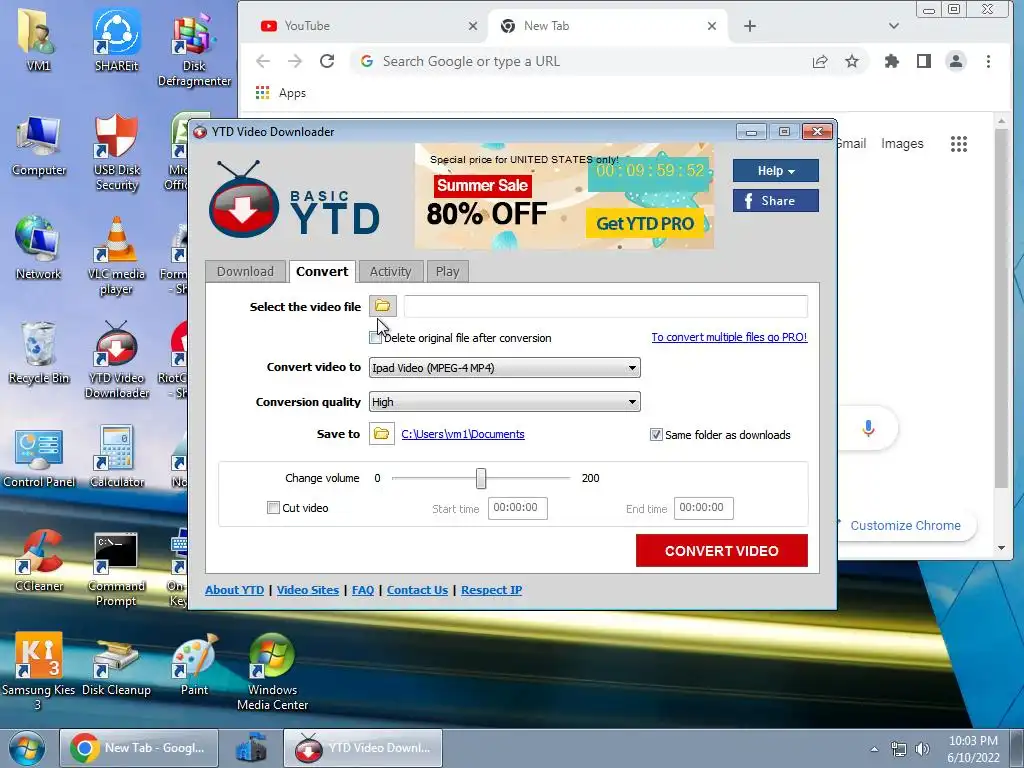Enable Delete original file after conversion
This screenshot has height=768, width=1024.
[375, 338]
